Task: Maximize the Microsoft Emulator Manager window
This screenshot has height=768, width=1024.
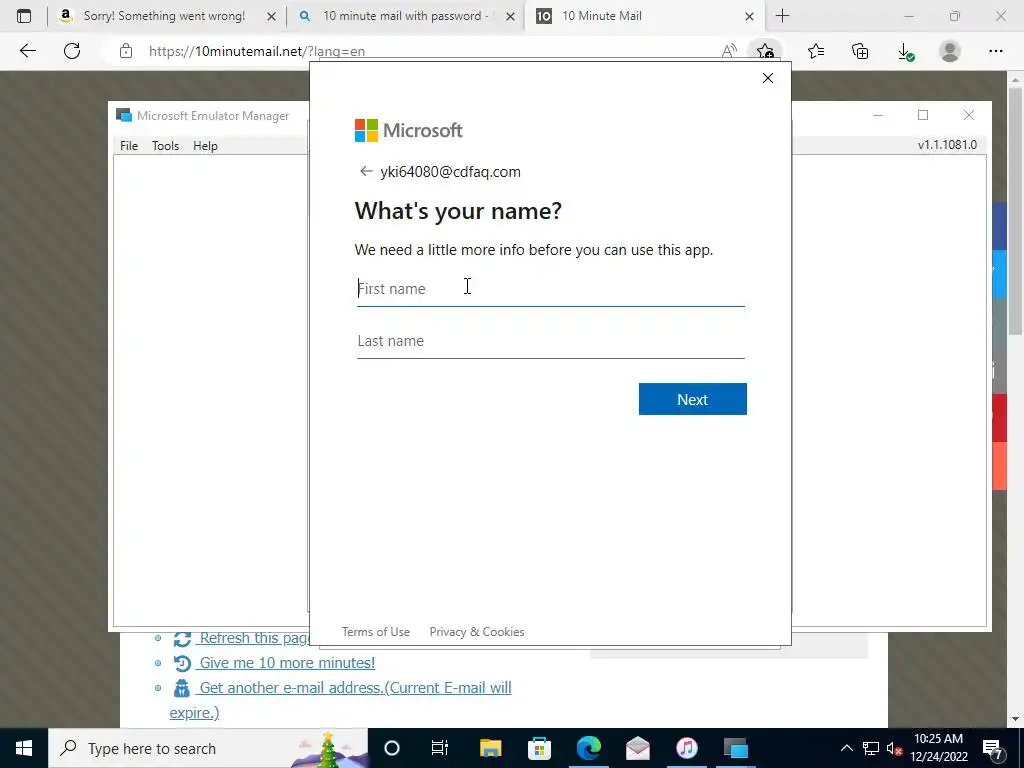Action: (923, 115)
